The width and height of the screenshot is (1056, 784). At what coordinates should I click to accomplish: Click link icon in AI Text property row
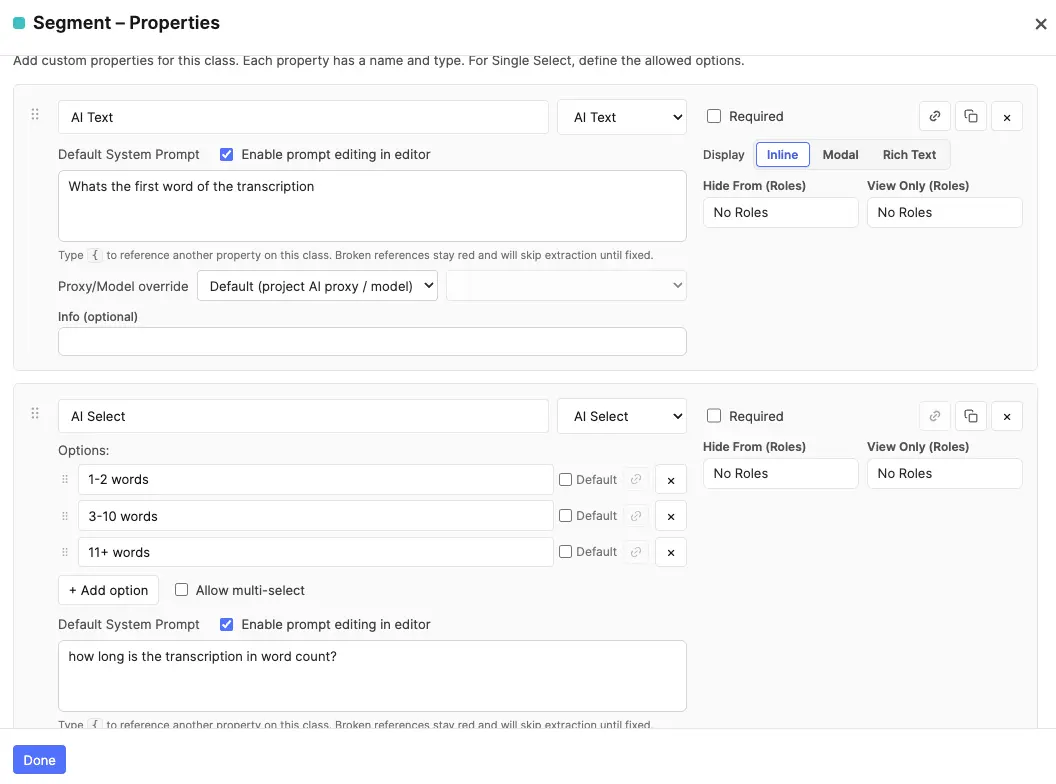point(935,117)
